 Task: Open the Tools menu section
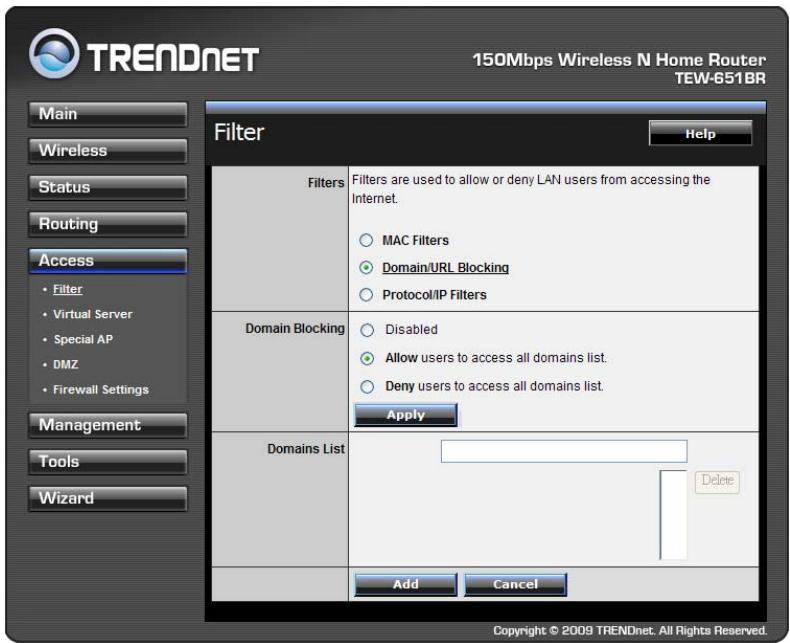tap(108, 462)
